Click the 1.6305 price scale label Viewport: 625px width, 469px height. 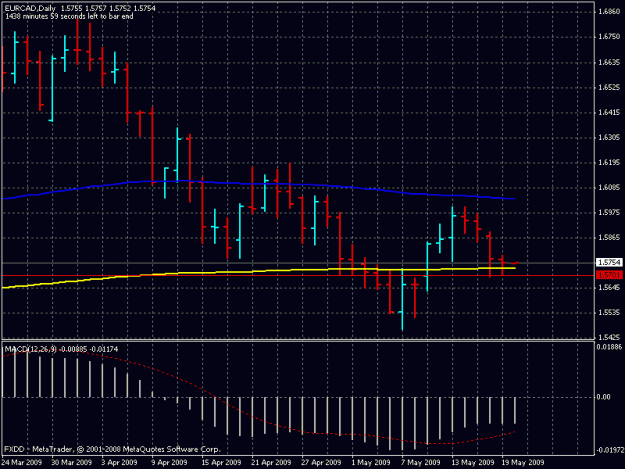[x=609, y=137]
